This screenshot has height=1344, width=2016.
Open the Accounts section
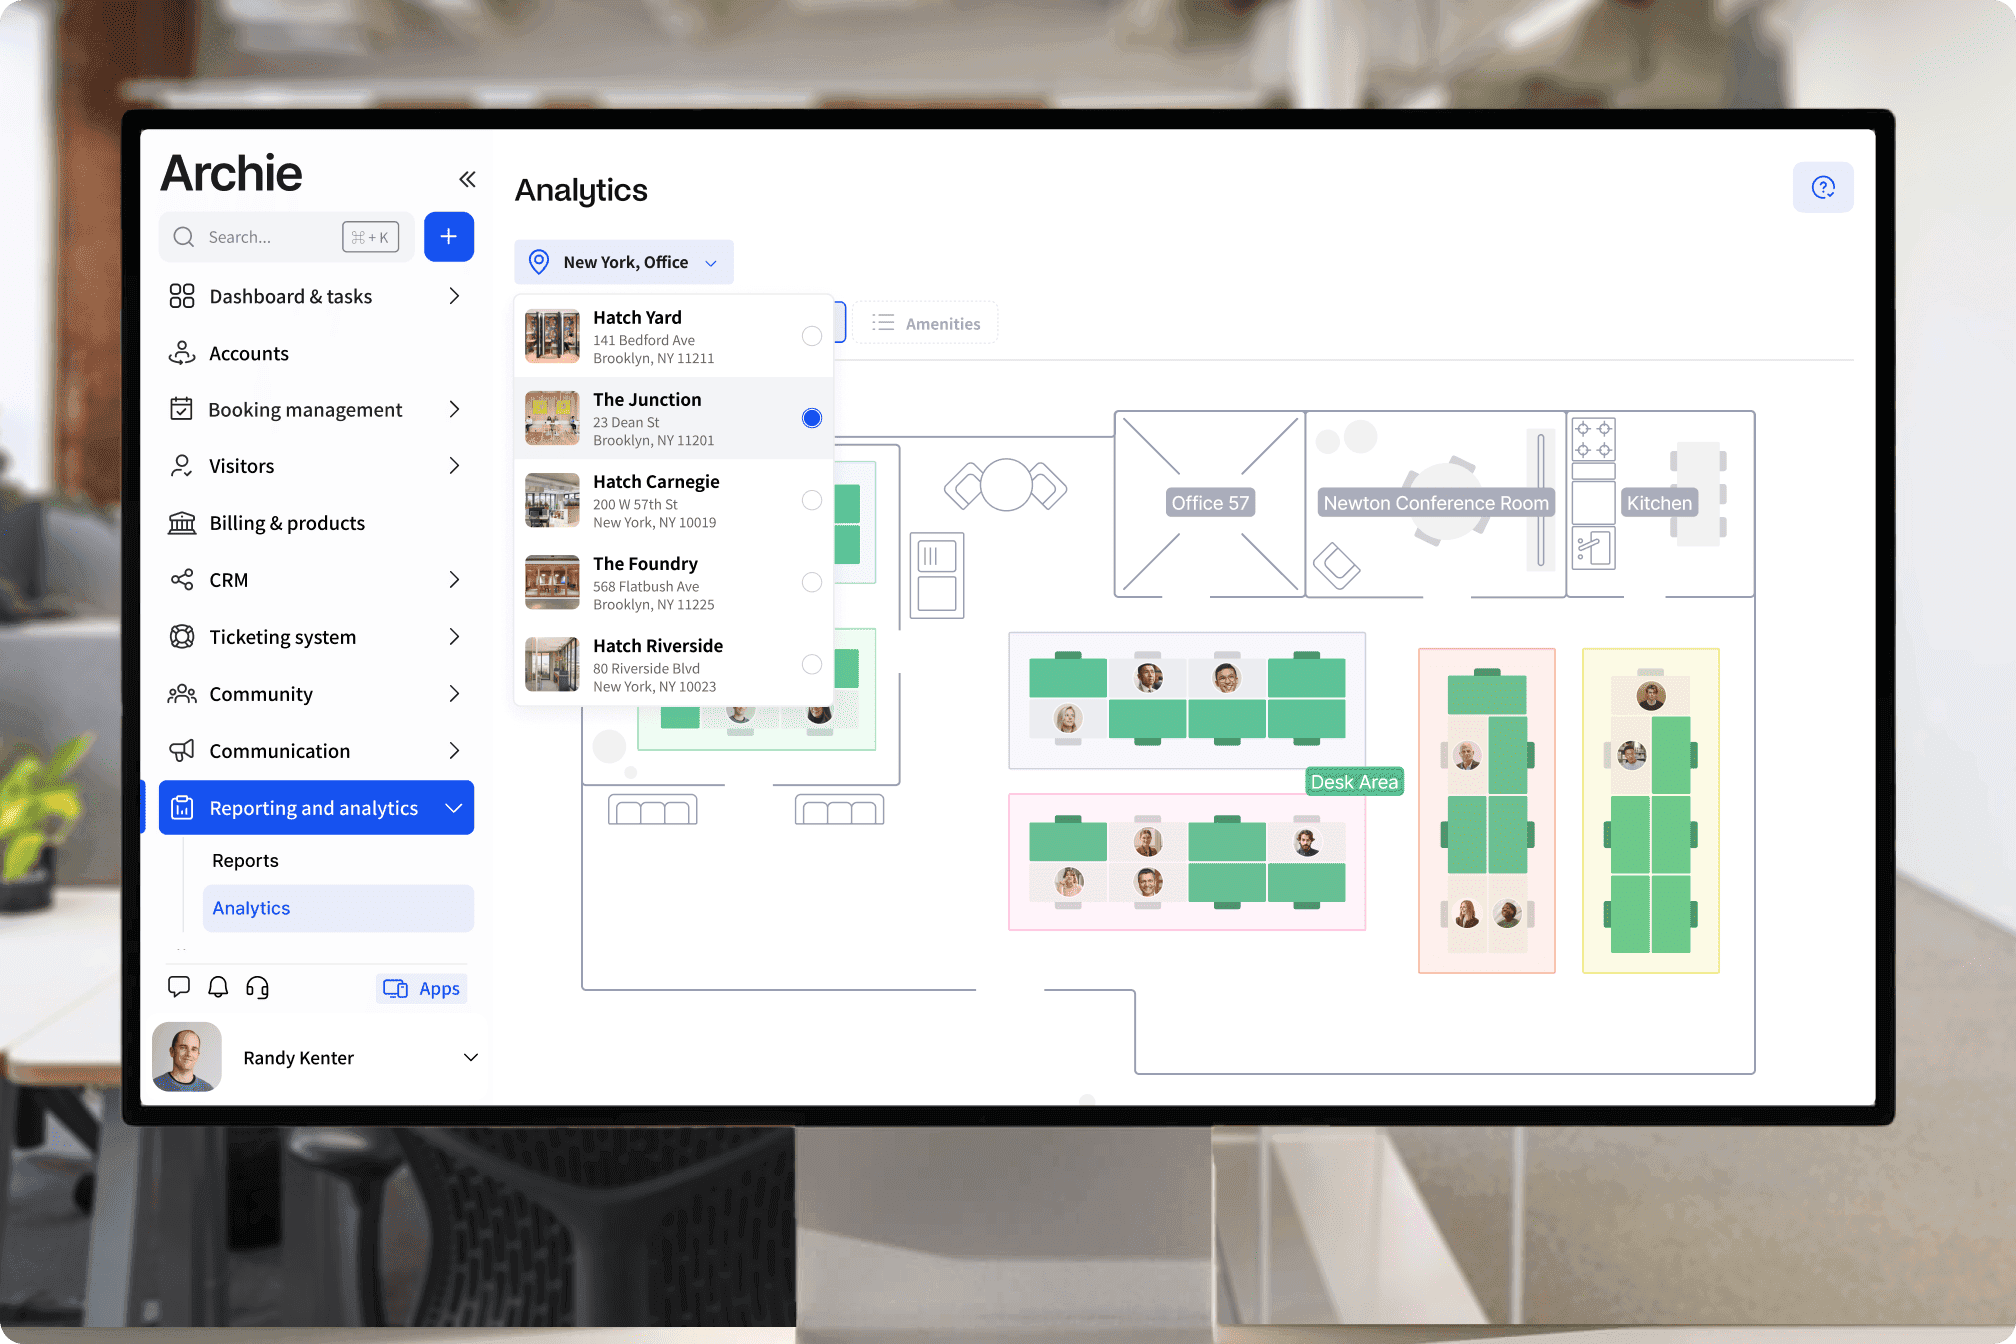tap(249, 353)
